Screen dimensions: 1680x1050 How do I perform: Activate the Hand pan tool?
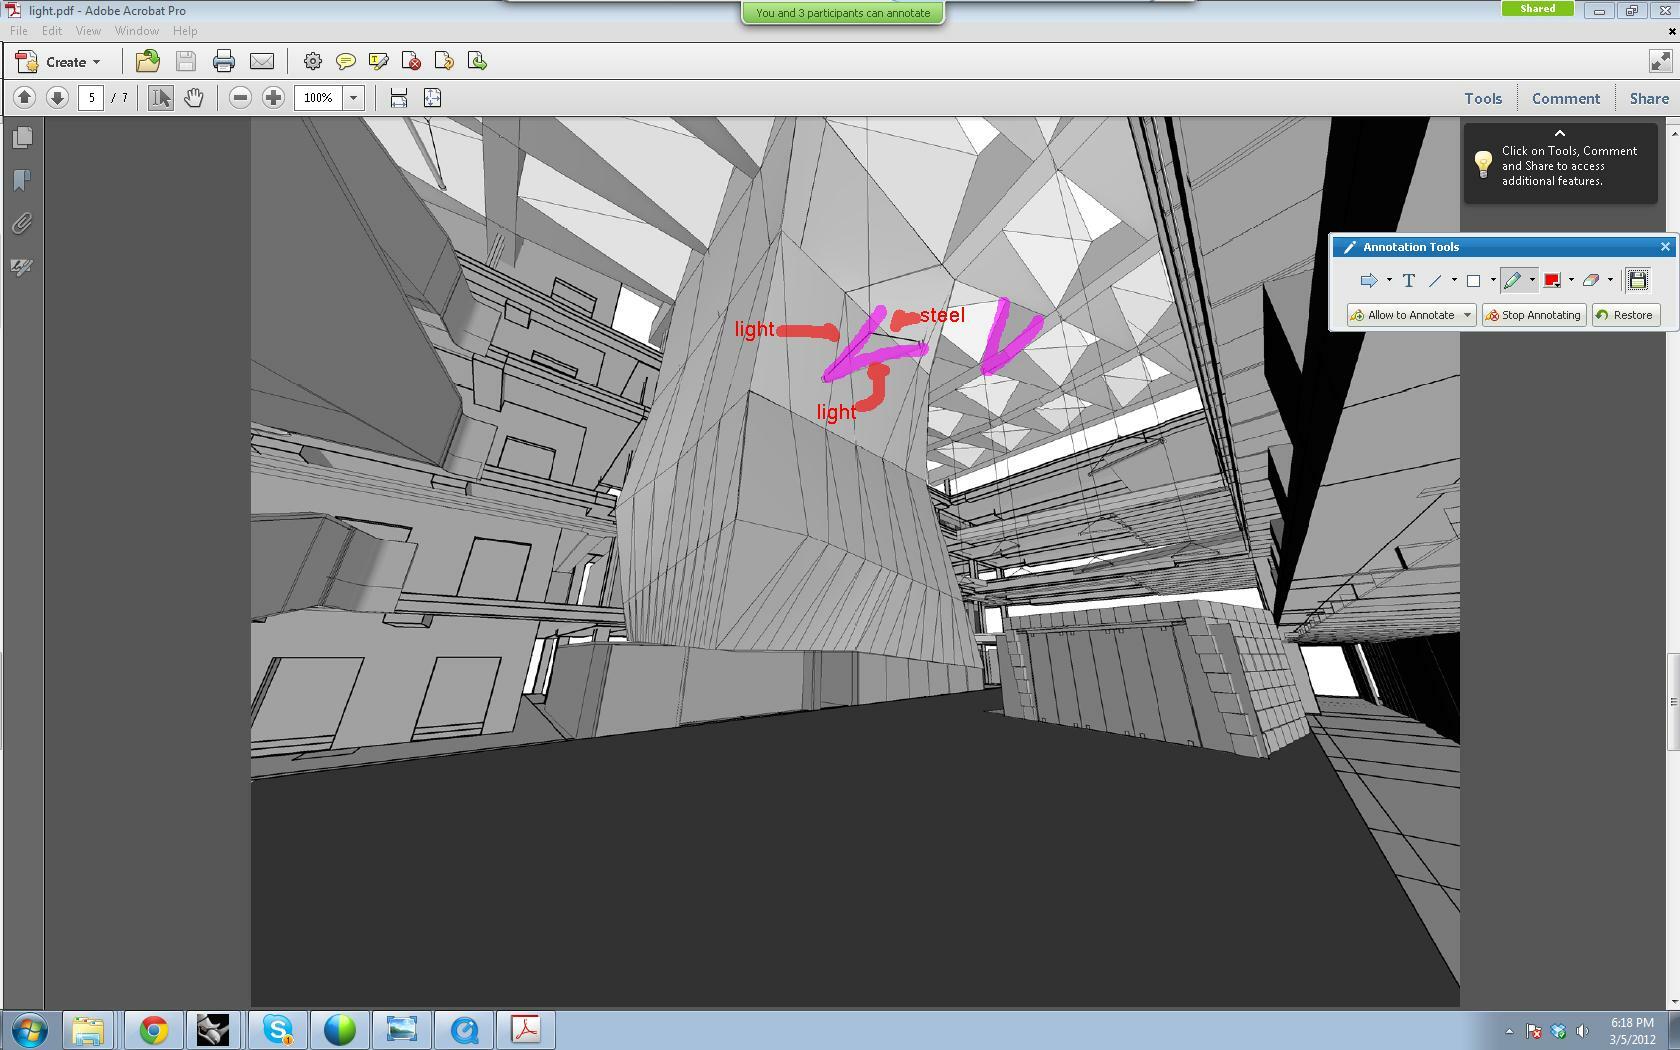(x=194, y=98)
